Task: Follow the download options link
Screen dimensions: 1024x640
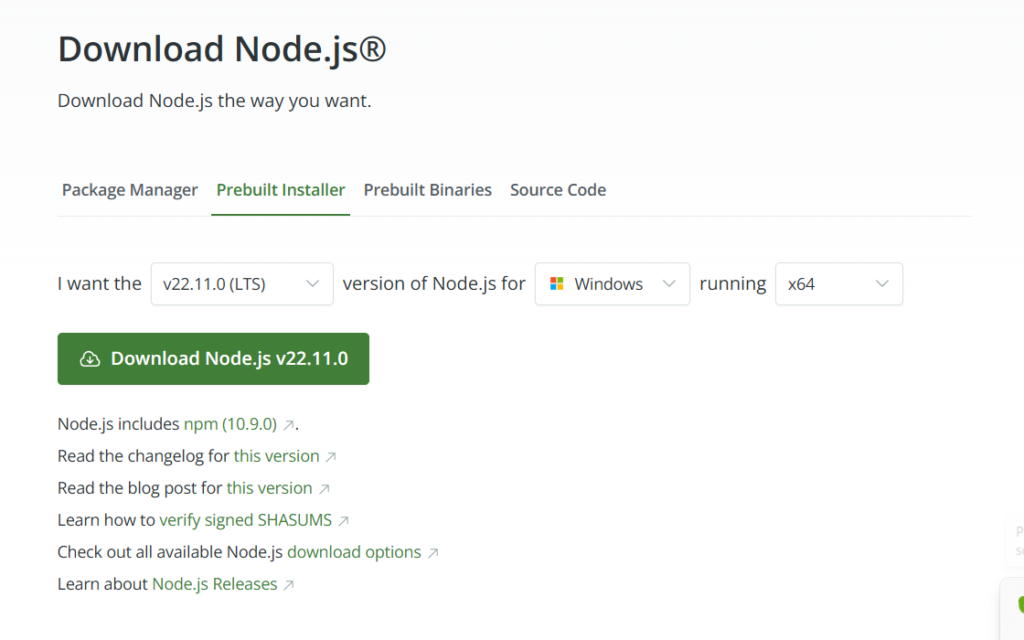Action: [354, 552]
